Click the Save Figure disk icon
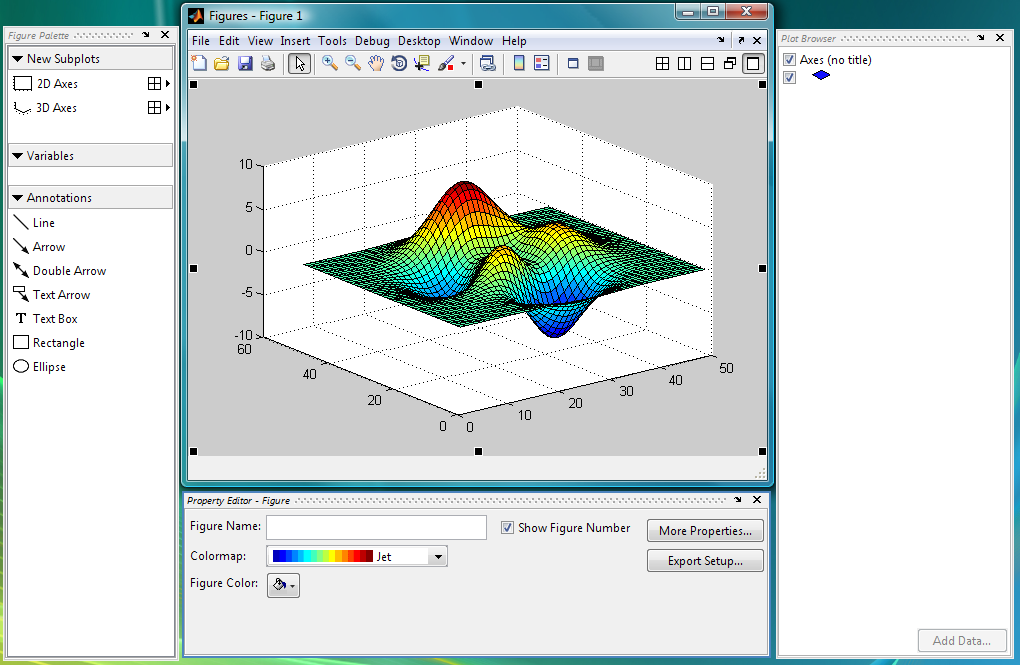This screenshot has width=1020, height=665. click(245, 64)
